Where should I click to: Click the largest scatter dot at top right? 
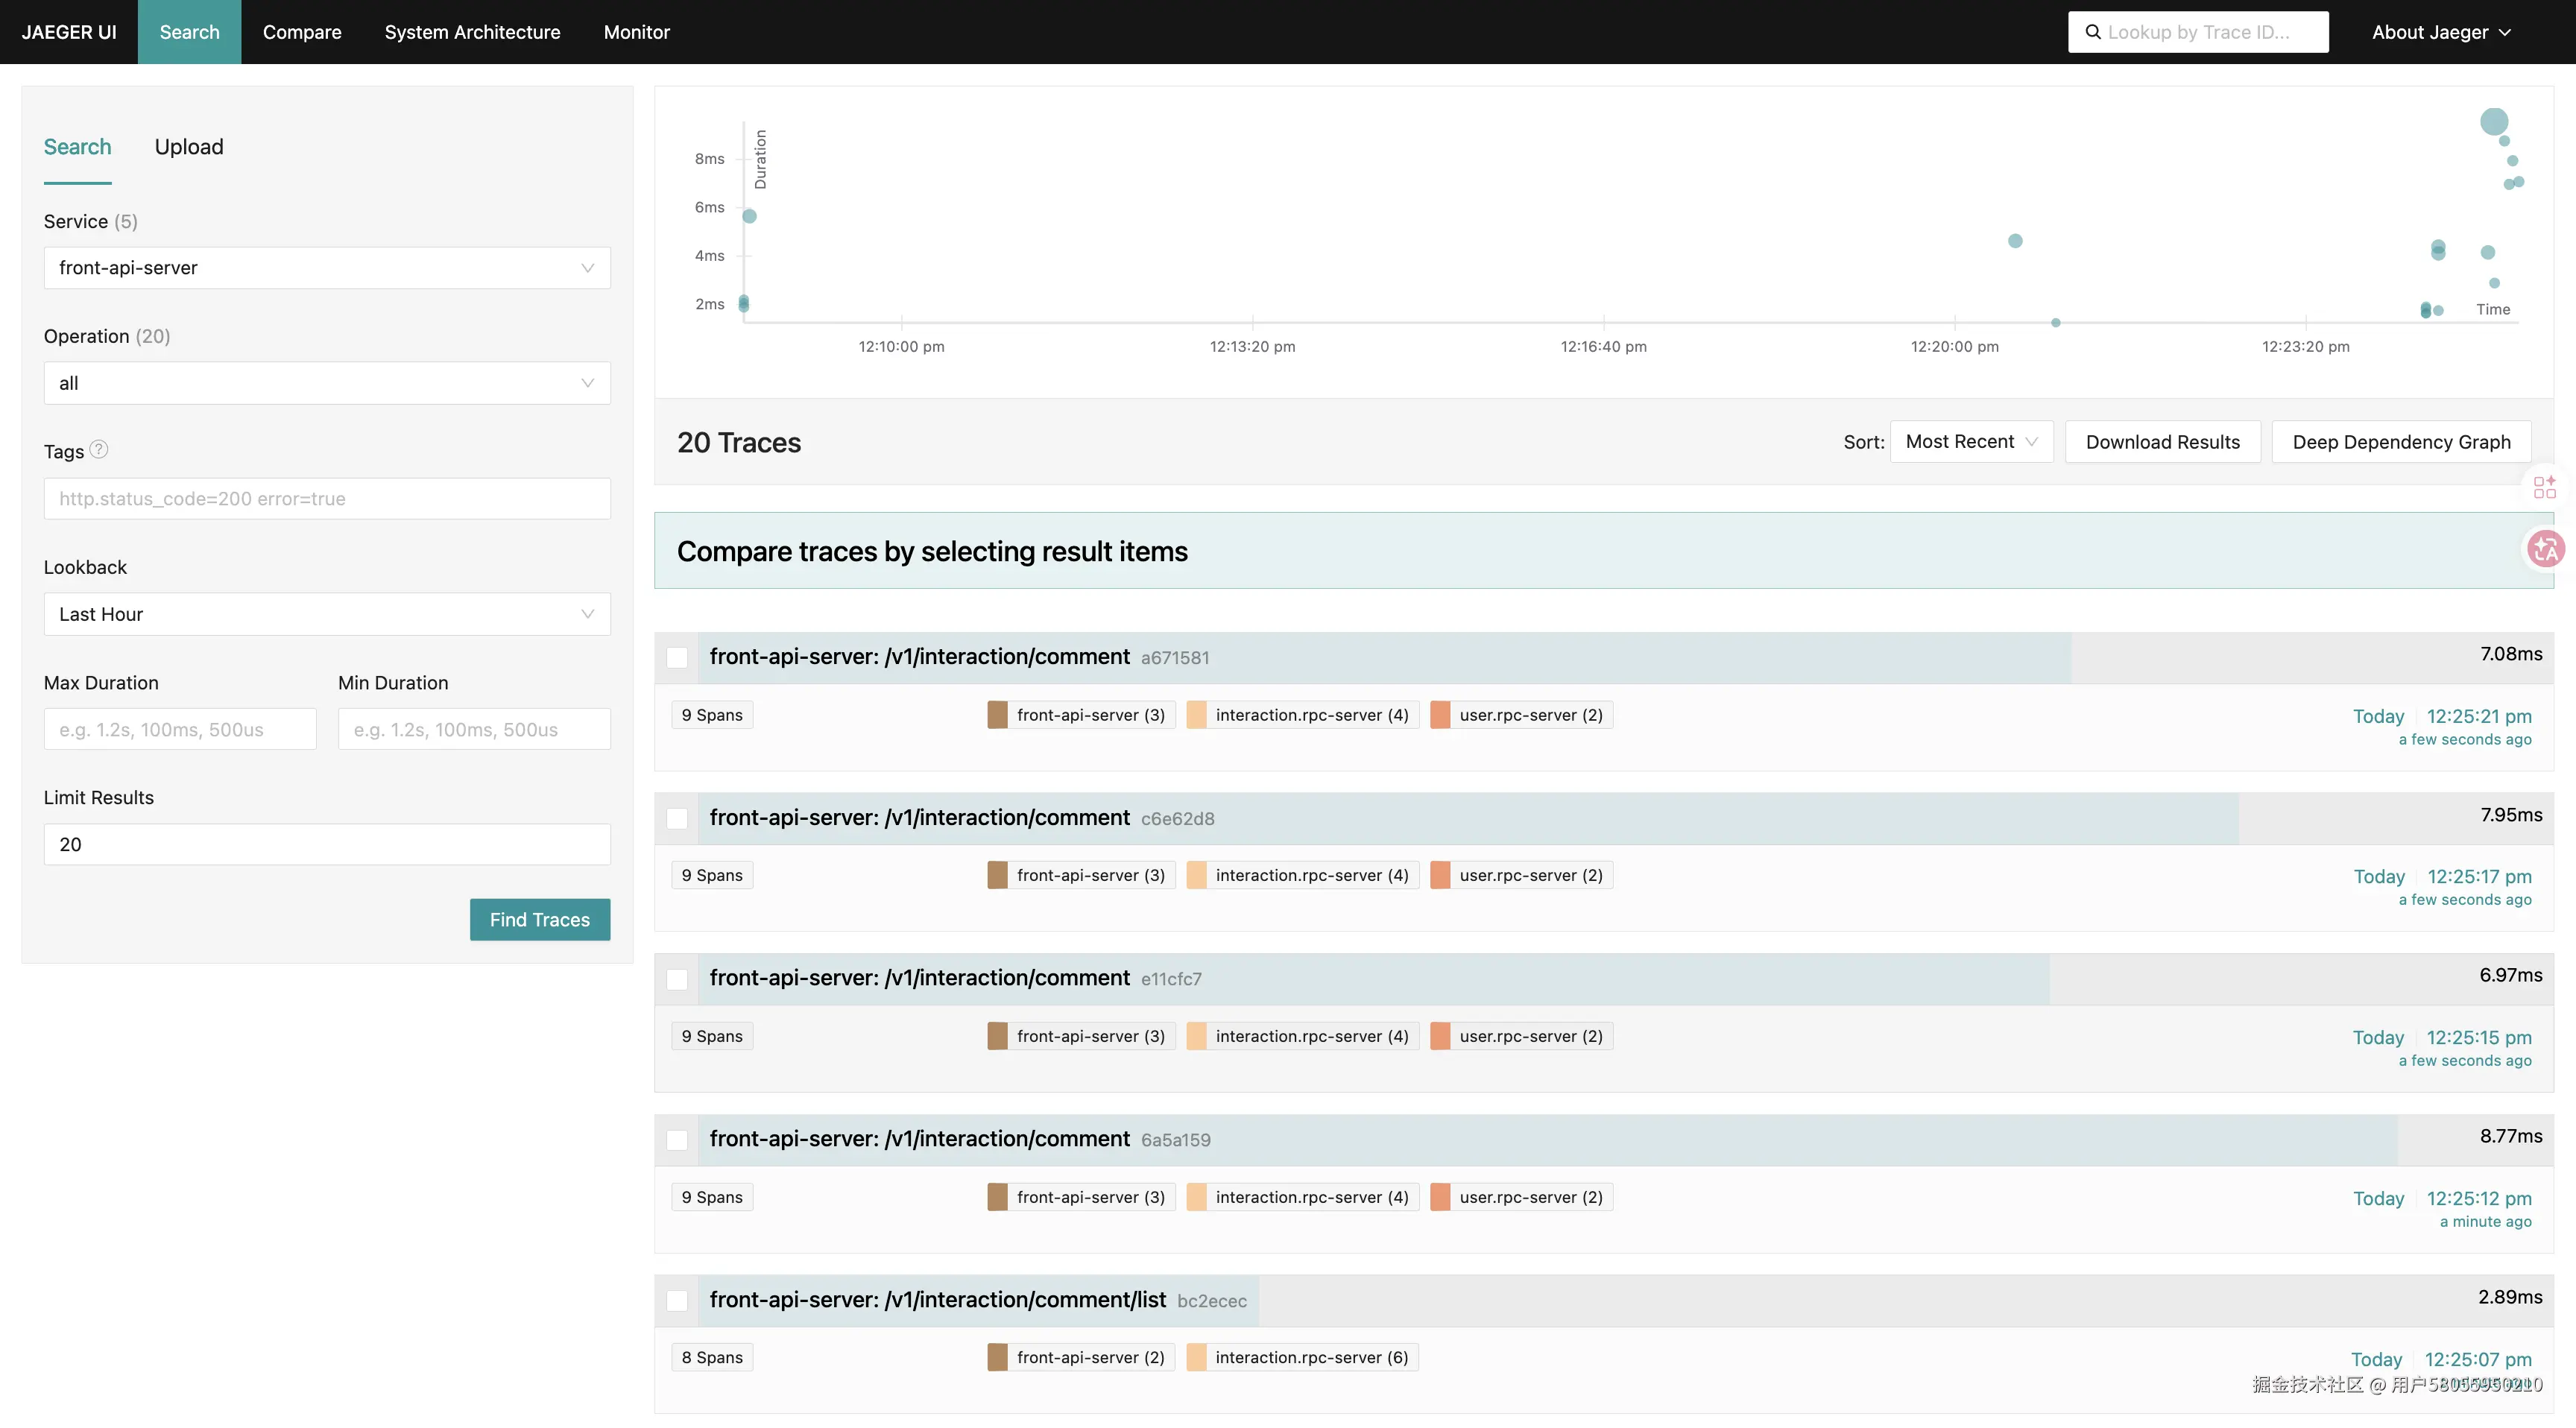coord(2493,122)
